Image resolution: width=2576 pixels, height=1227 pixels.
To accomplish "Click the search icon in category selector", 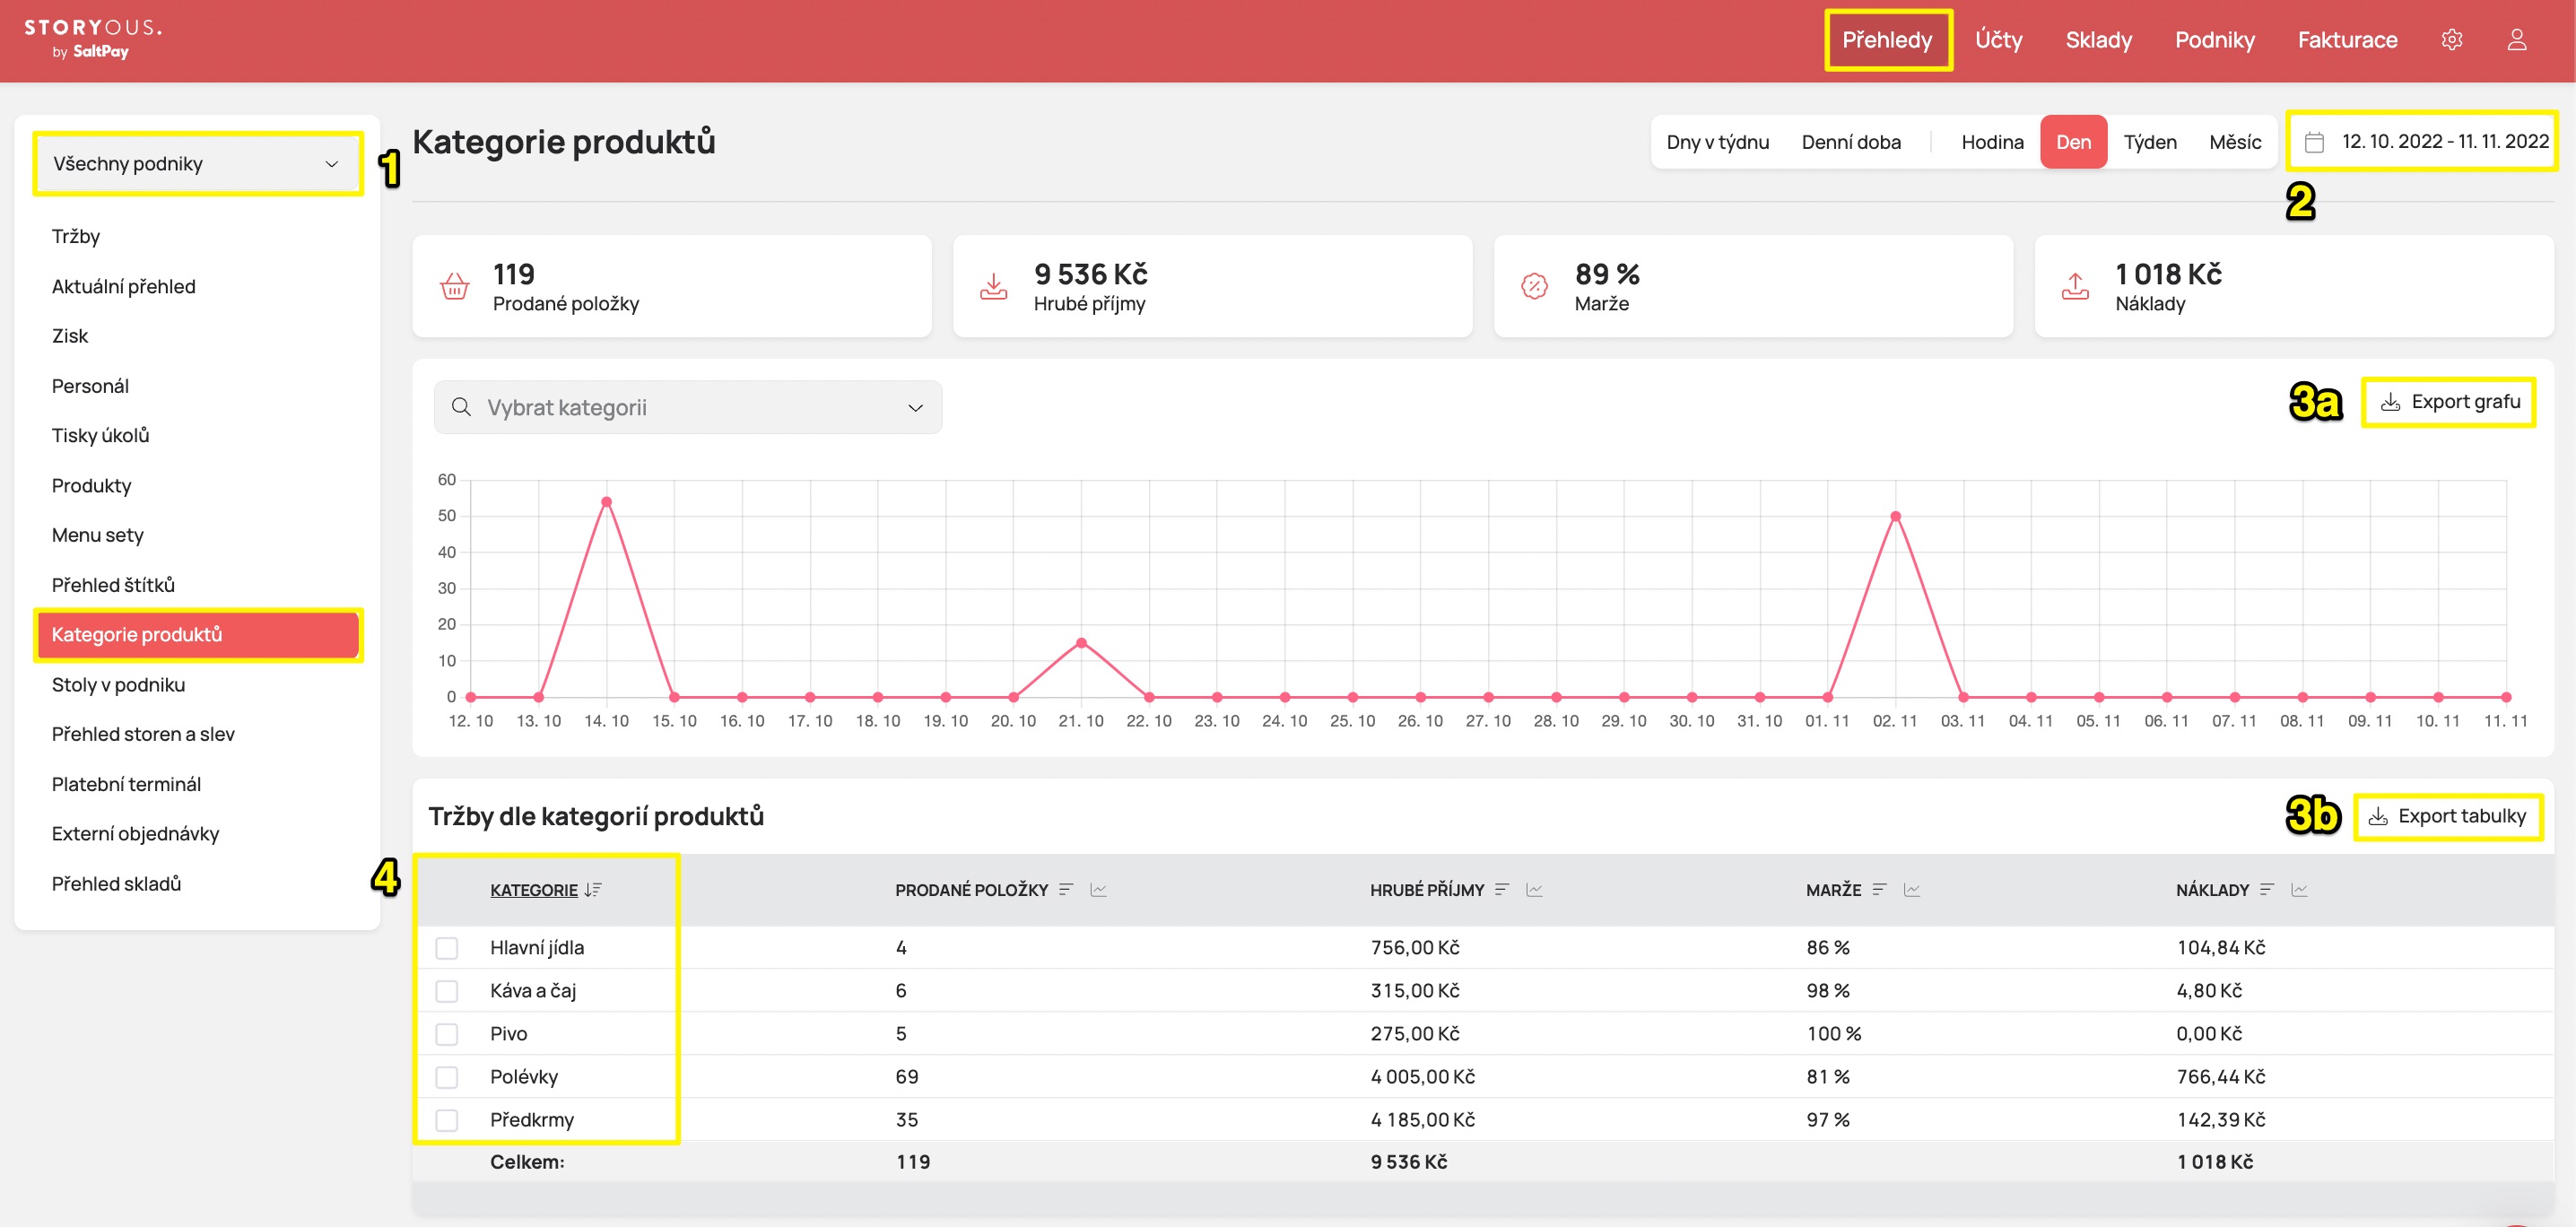I will tap(461, 407).
